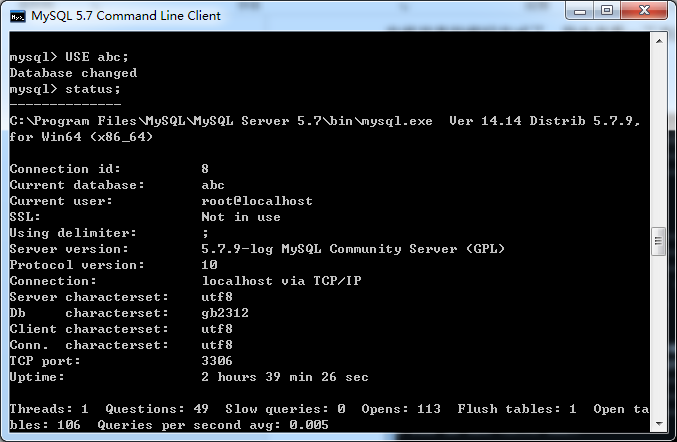677x442 pixels.
Task: Click the "localhost via TCP/IP" connection text
Action: (282, 281)
